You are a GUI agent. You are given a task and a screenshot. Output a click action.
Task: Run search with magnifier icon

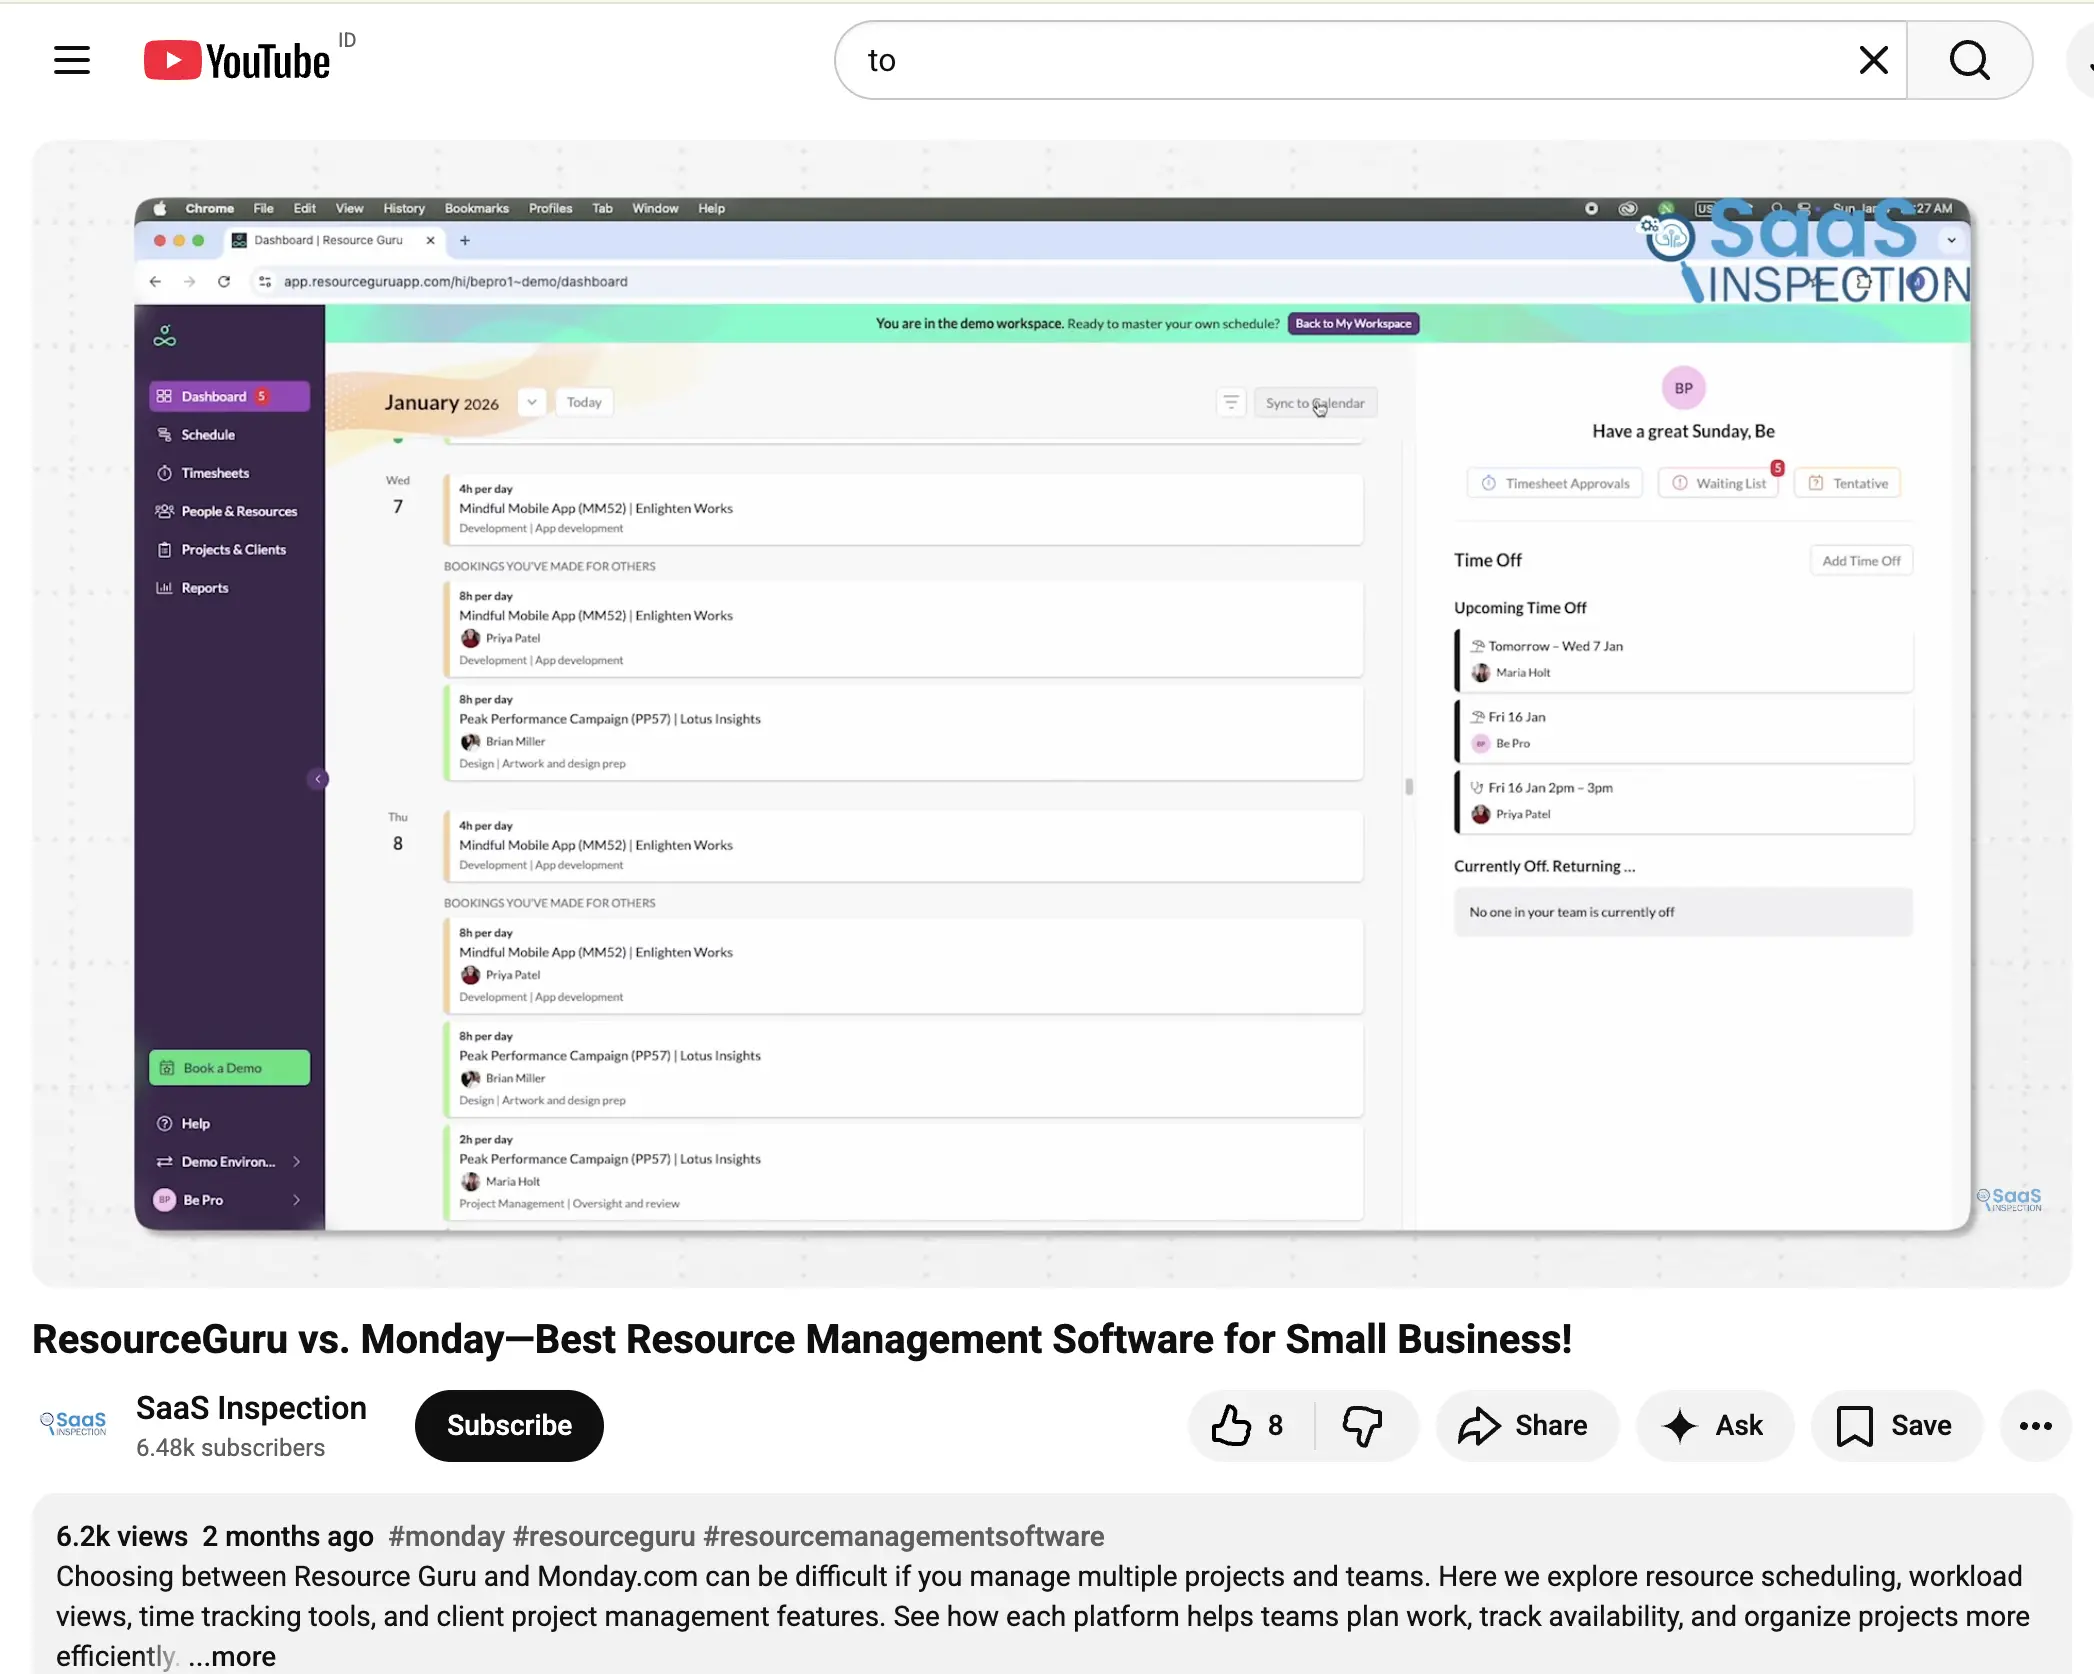click(1969, 60)
